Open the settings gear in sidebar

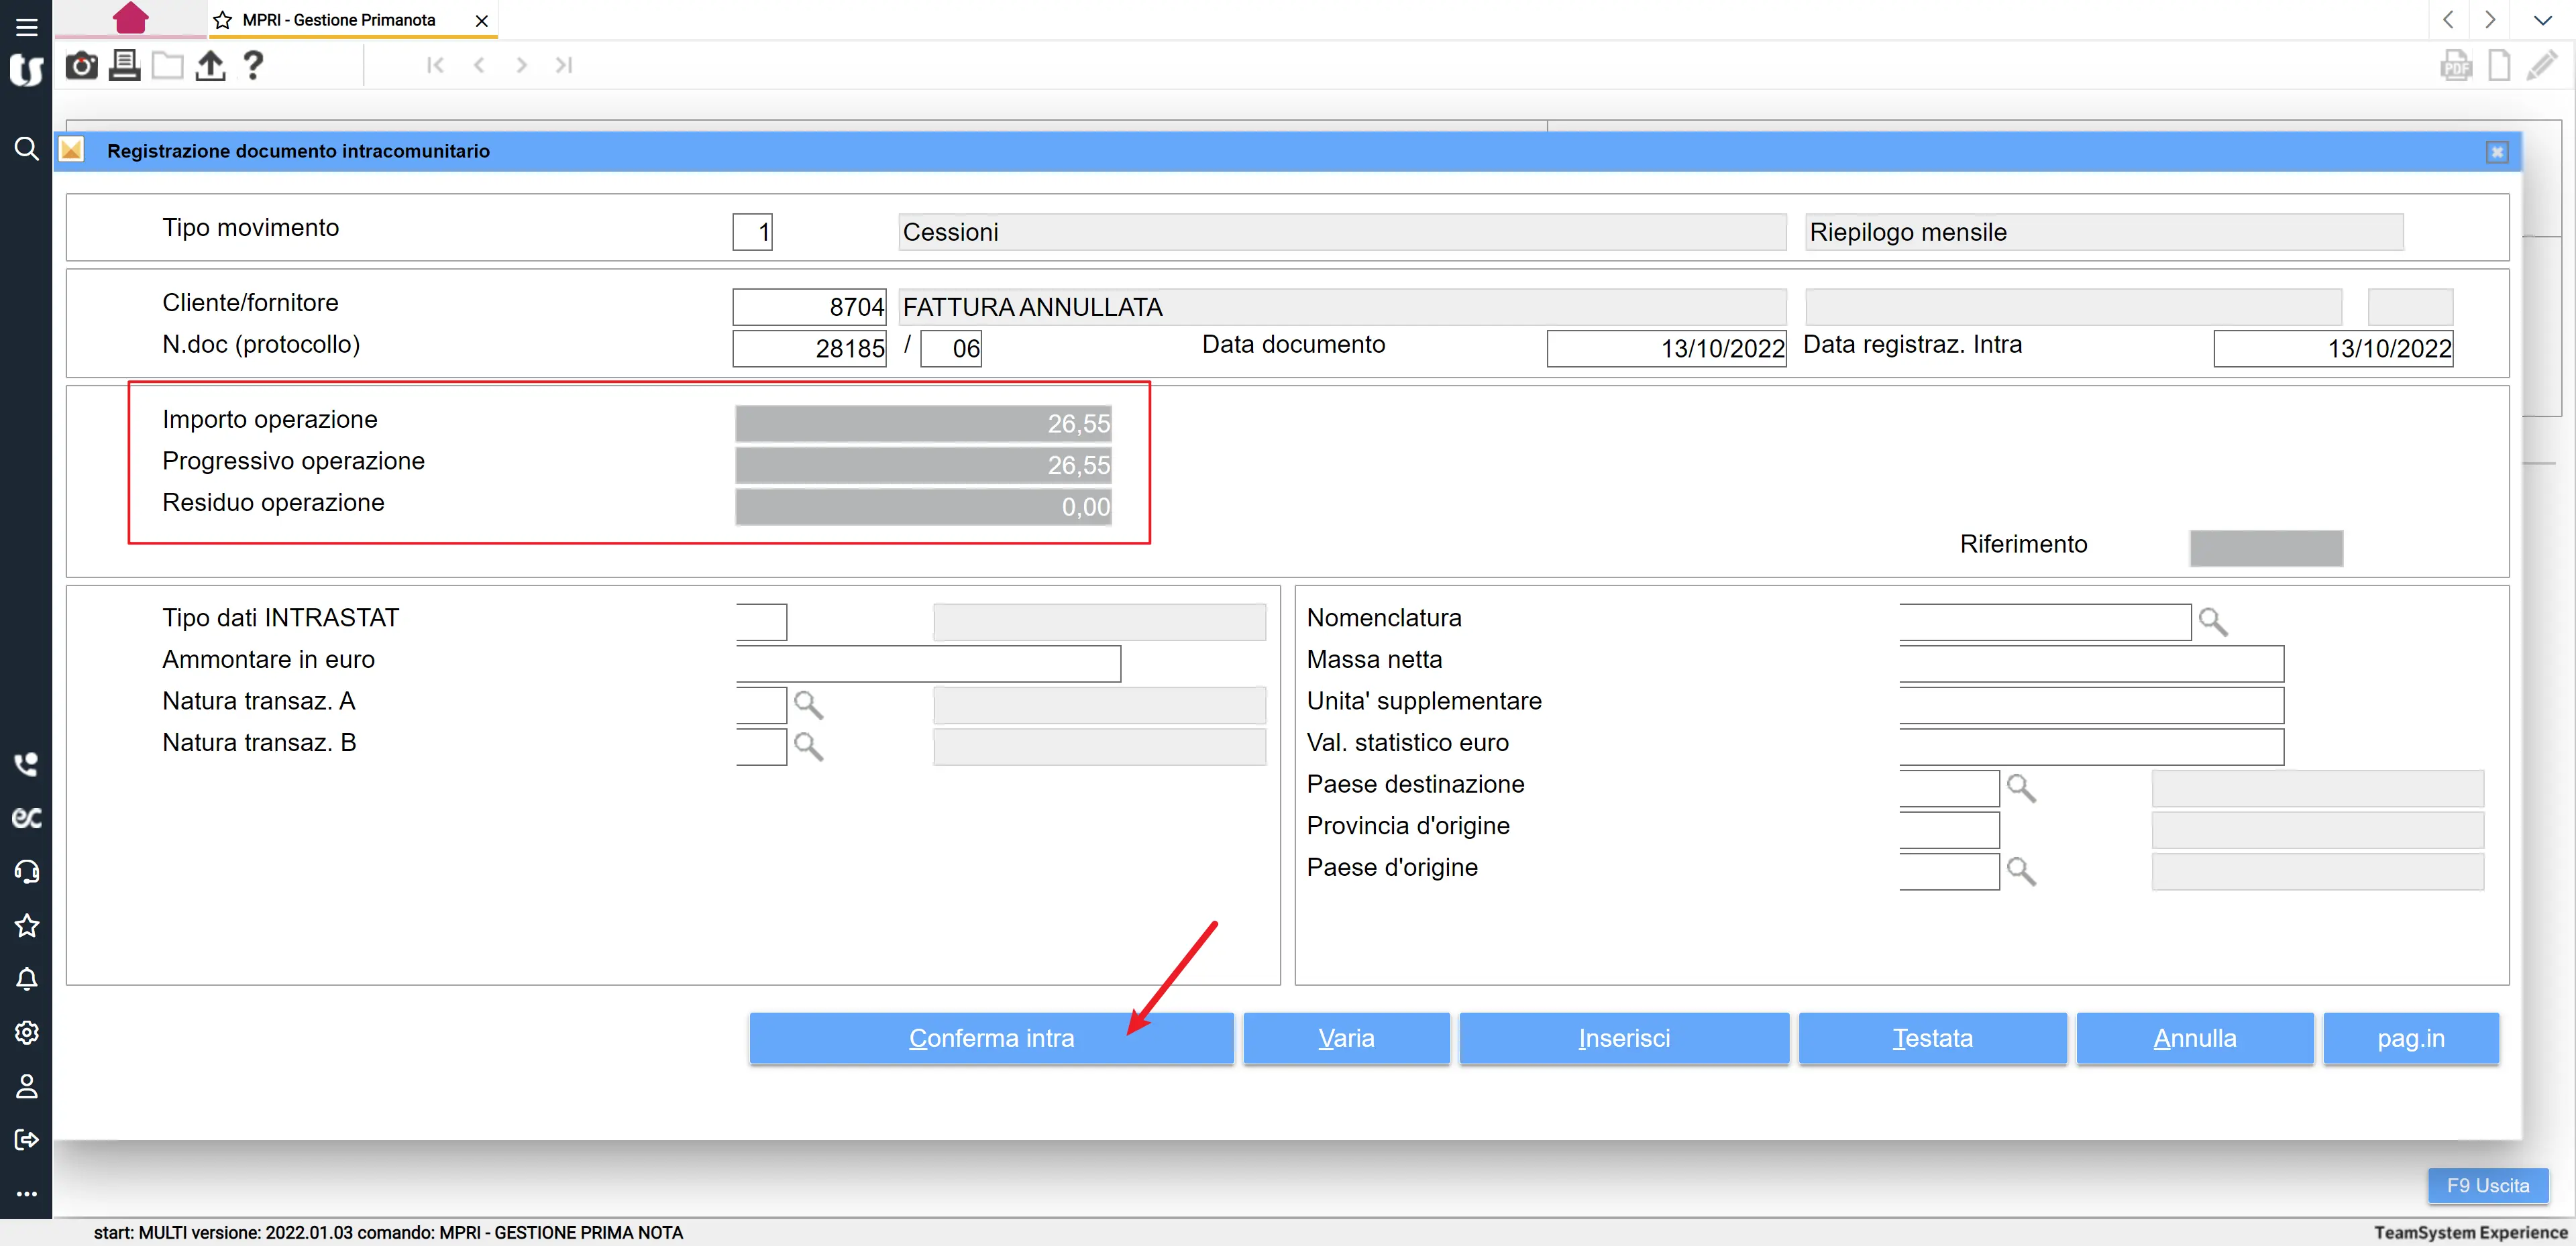pos(26,1032)
